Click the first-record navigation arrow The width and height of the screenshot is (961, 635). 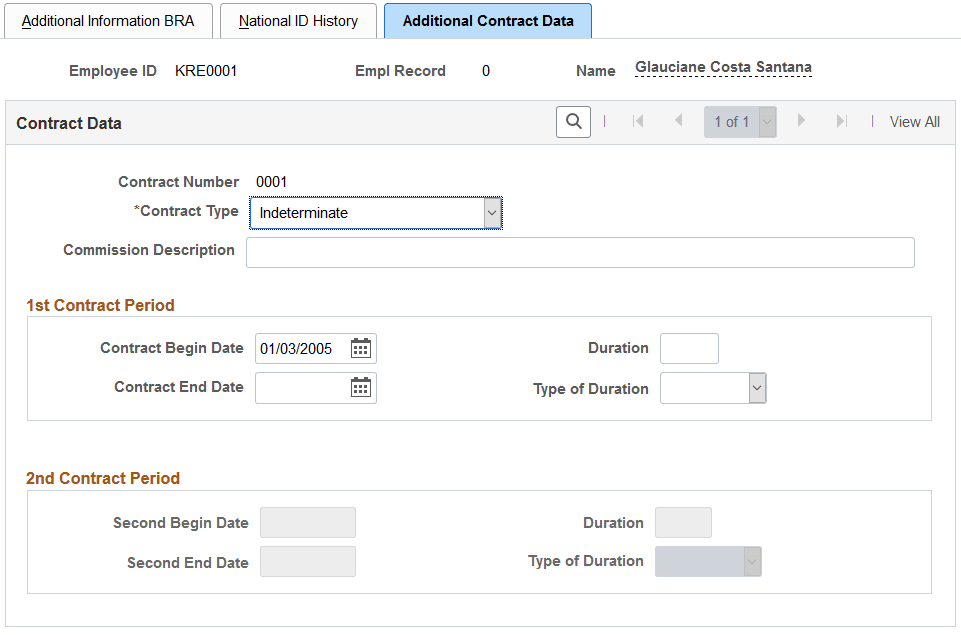tap(638, 121)
